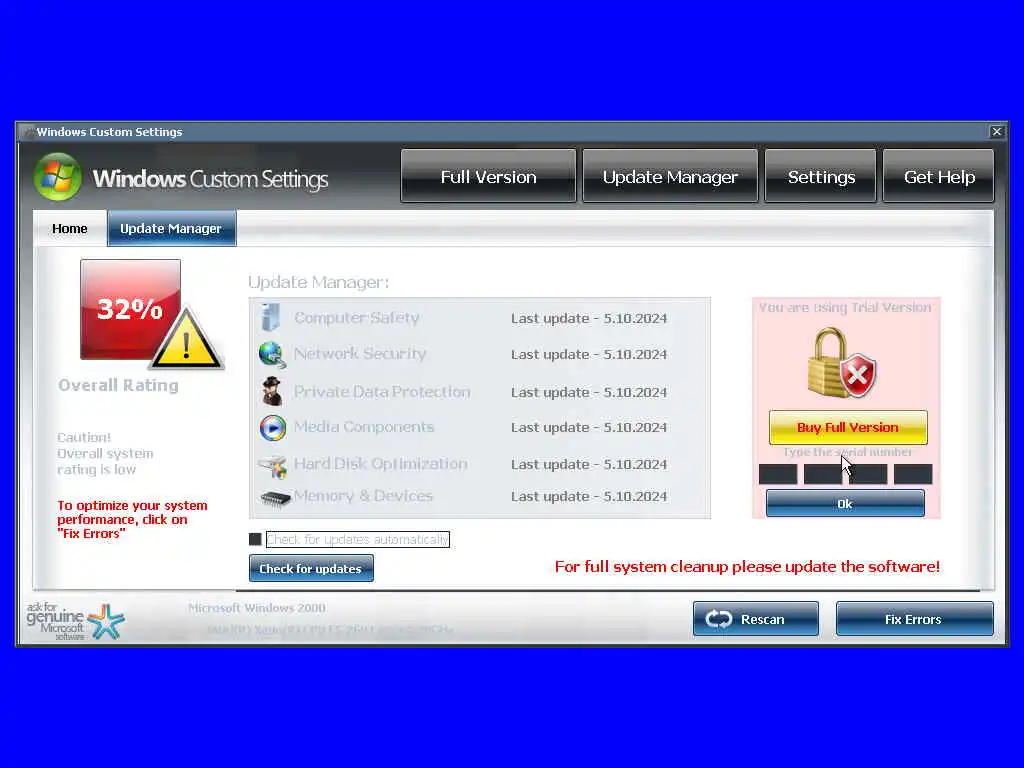
Task: Click the Hard Disk Optimization icon
Action: [273, 466]
